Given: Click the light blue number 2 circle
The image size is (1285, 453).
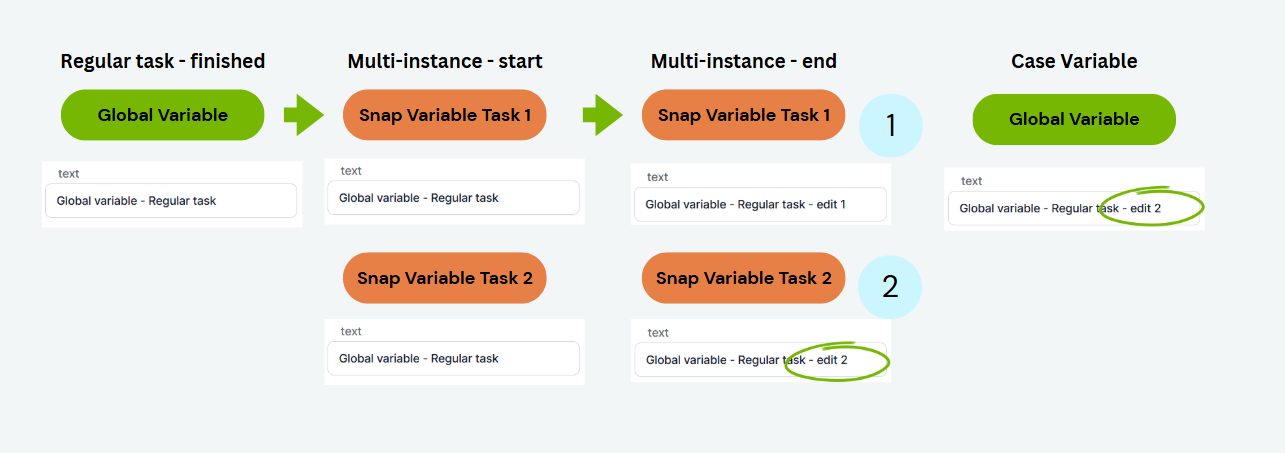Looking at the screenshot, I should click(890, 287).
